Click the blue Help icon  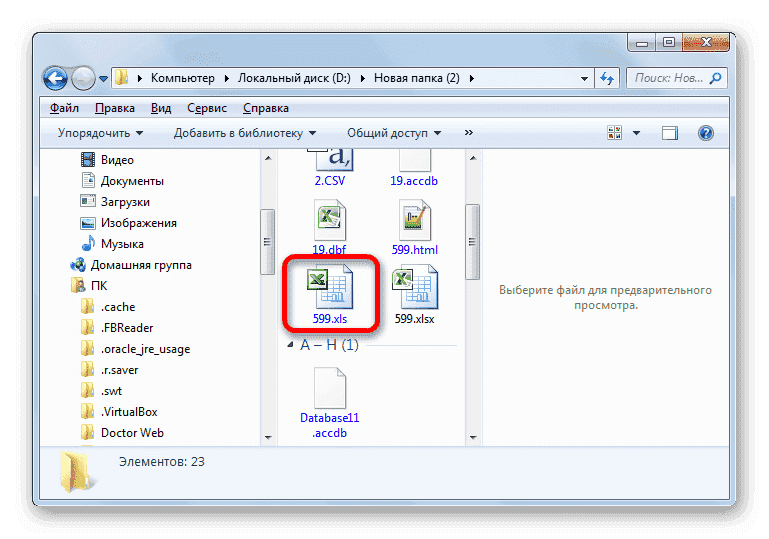(x=706, y=133)
